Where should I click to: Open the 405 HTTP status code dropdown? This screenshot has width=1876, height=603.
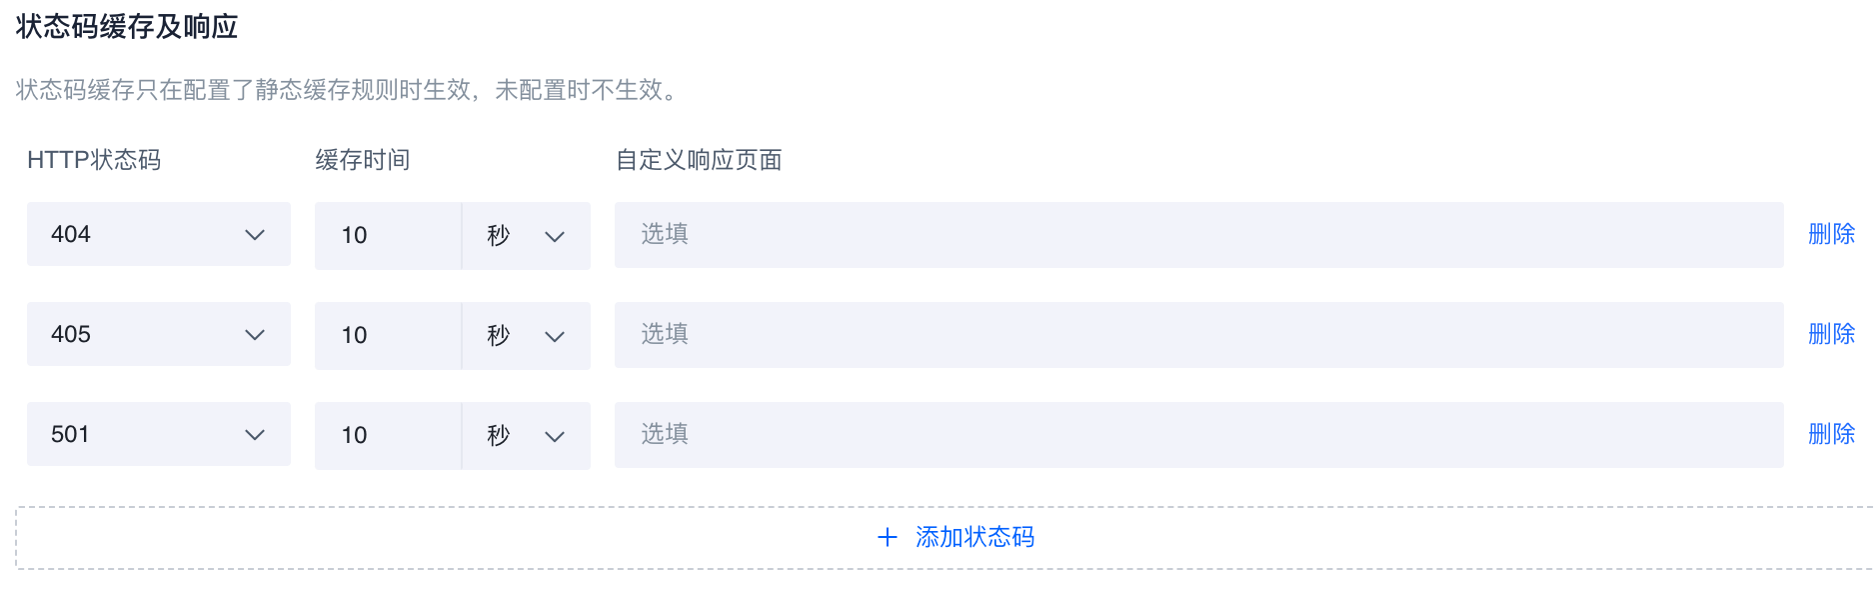pos(158,334)
